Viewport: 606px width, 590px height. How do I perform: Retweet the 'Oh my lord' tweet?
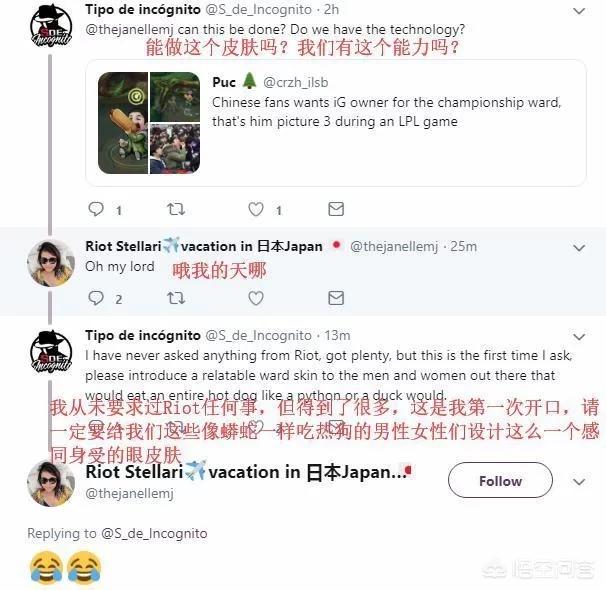176,298
